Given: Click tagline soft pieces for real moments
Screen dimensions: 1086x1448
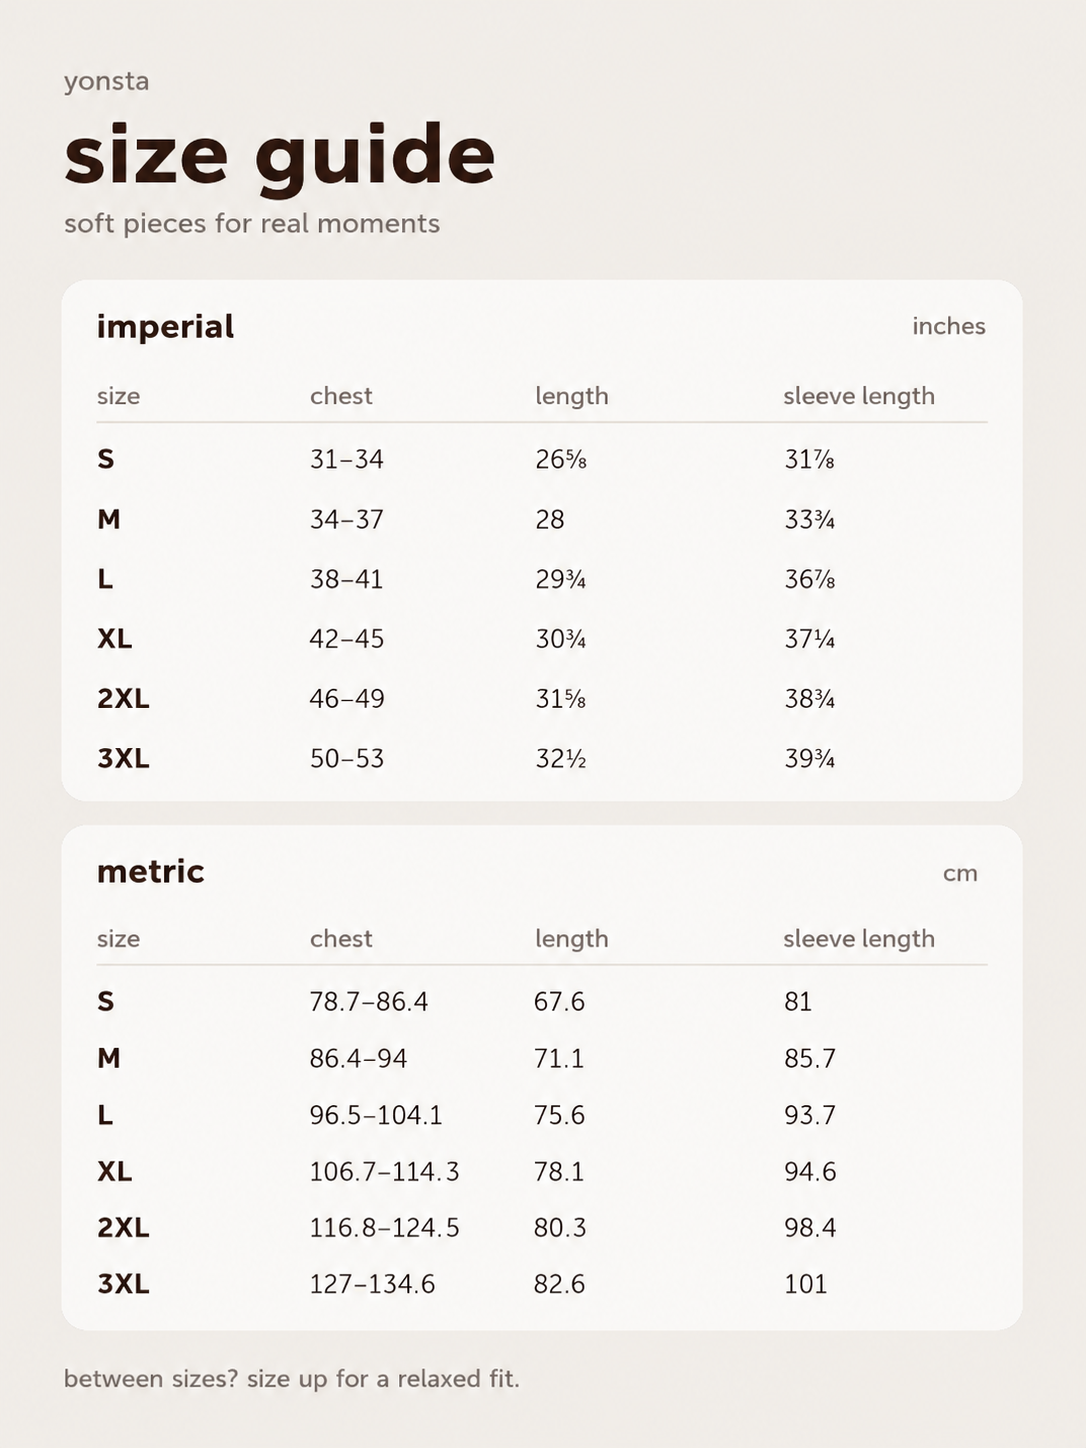Looking at the screenshot, I should click(x=252, y=223).
